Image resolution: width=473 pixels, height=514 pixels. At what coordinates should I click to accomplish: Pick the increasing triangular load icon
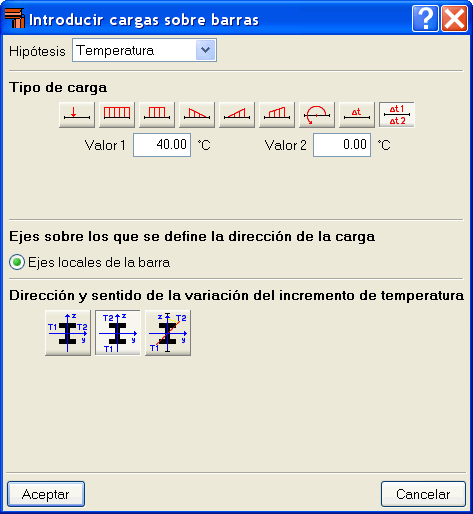pos(237,115)
